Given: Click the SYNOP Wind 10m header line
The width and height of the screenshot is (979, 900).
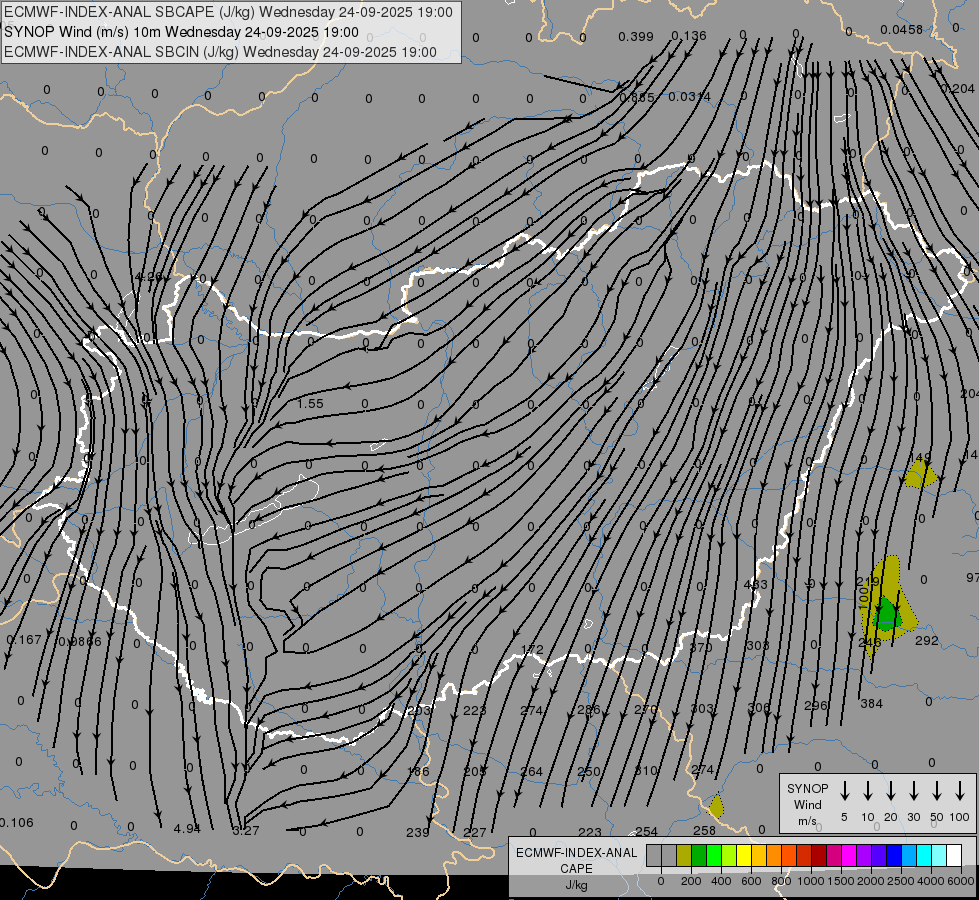Looking at the screenshot, I should 181,32.
